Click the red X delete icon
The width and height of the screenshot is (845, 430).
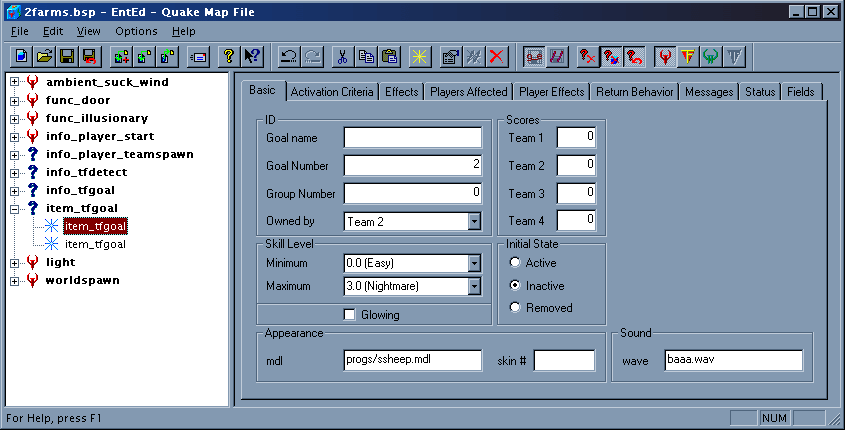pyautogui.click(x=497, y=56)
